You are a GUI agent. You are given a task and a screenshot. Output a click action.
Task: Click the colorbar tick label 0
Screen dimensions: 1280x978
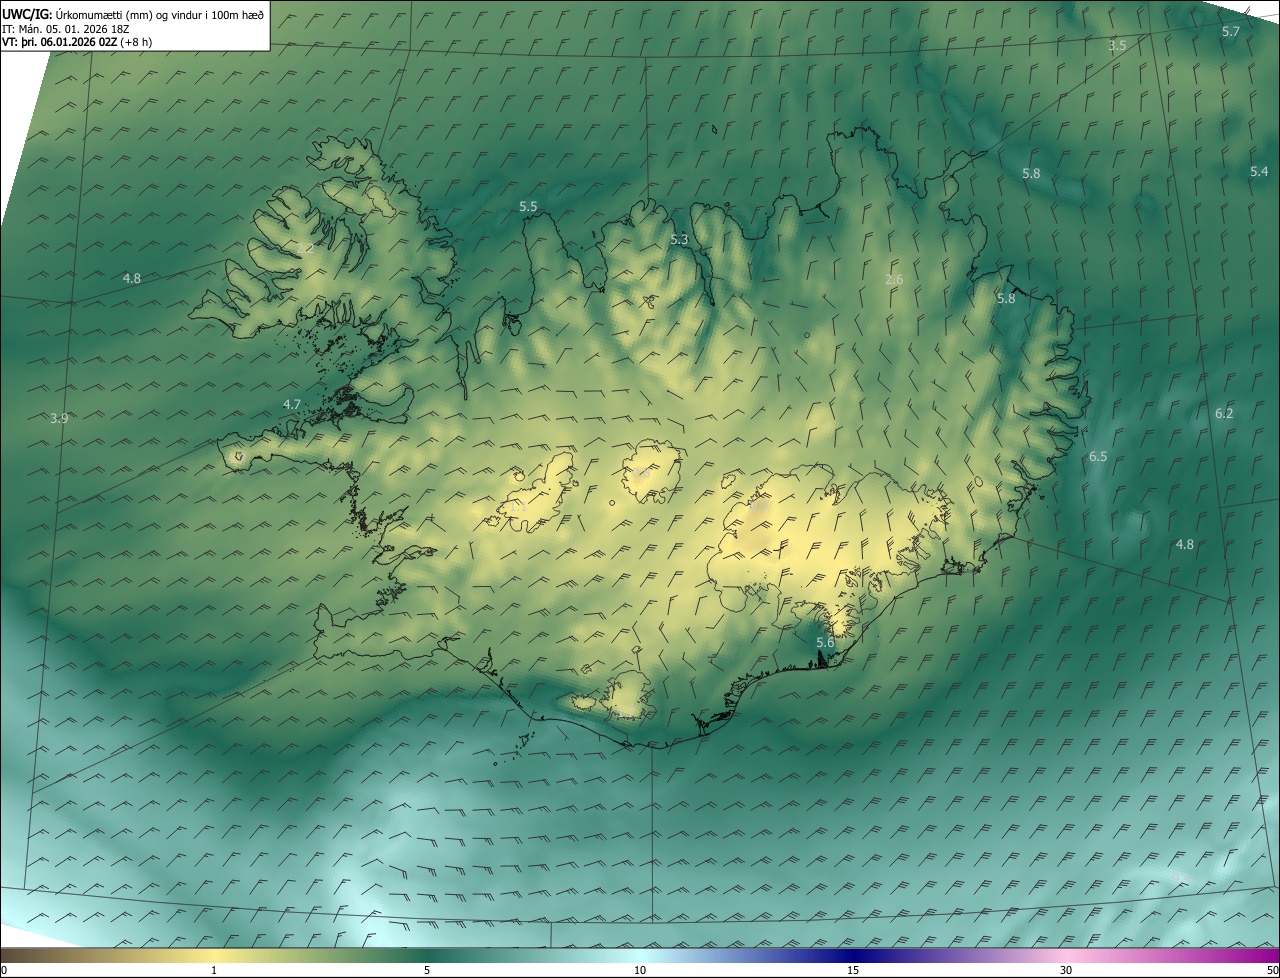pos(4,971)
